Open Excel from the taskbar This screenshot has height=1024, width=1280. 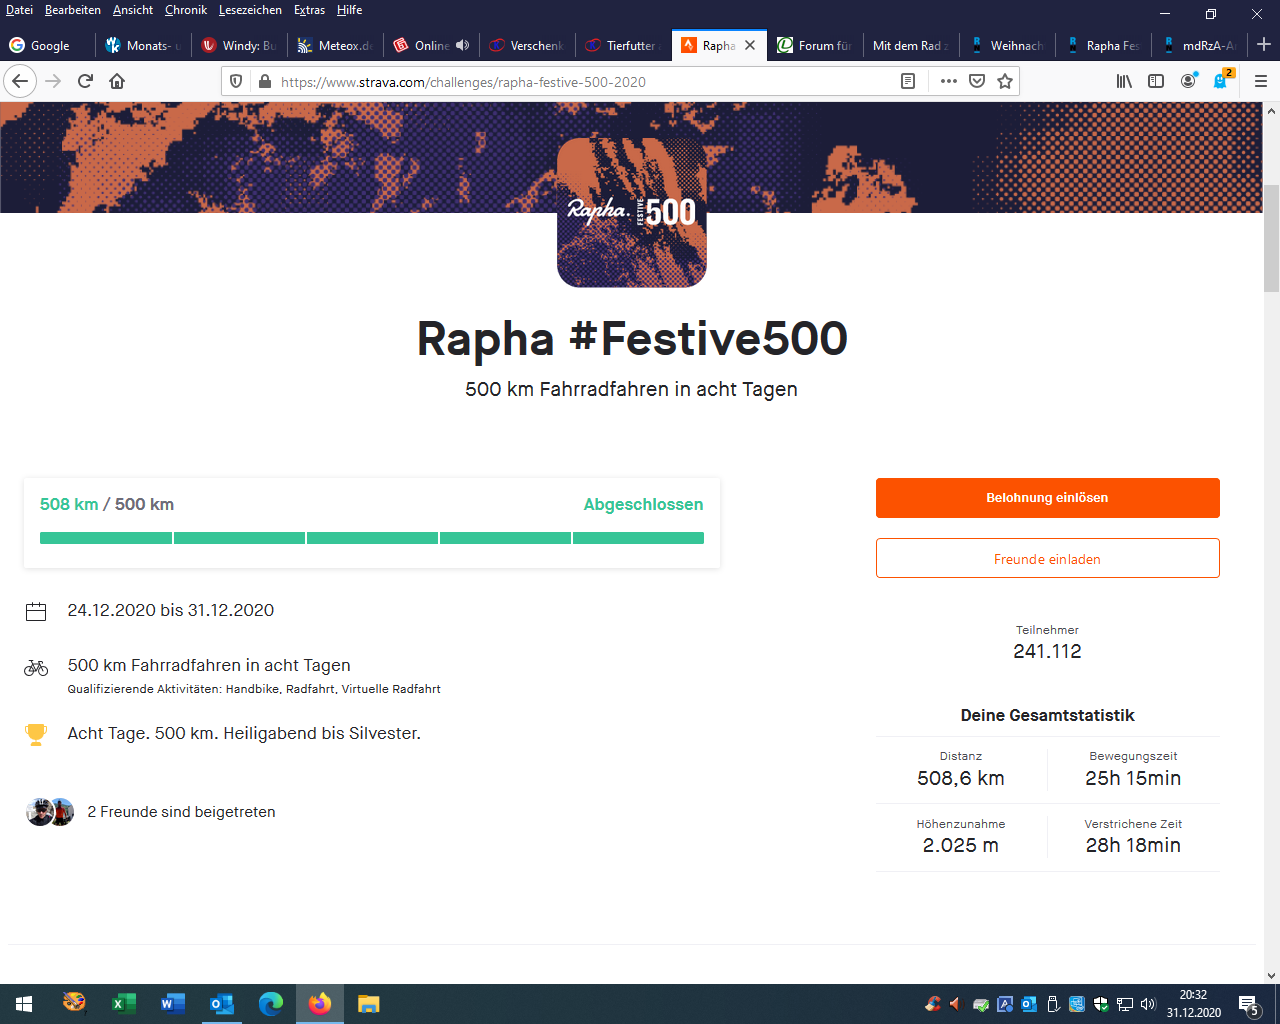point(124,1004)
